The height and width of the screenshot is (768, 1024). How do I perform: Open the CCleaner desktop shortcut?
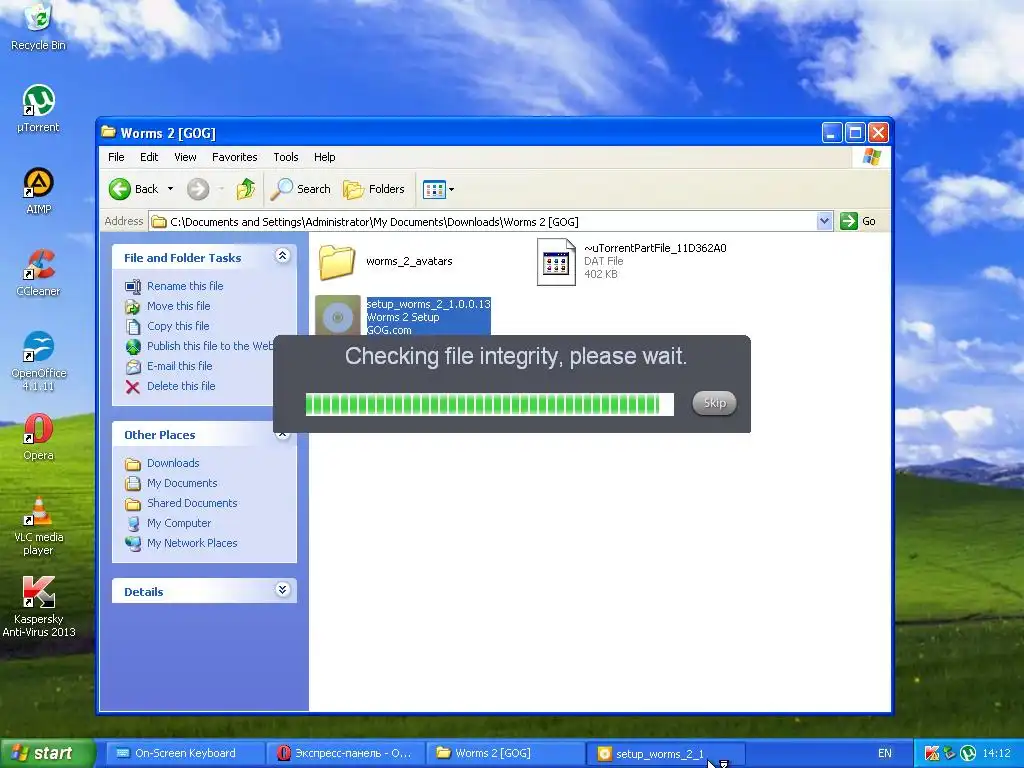point(38,273)
